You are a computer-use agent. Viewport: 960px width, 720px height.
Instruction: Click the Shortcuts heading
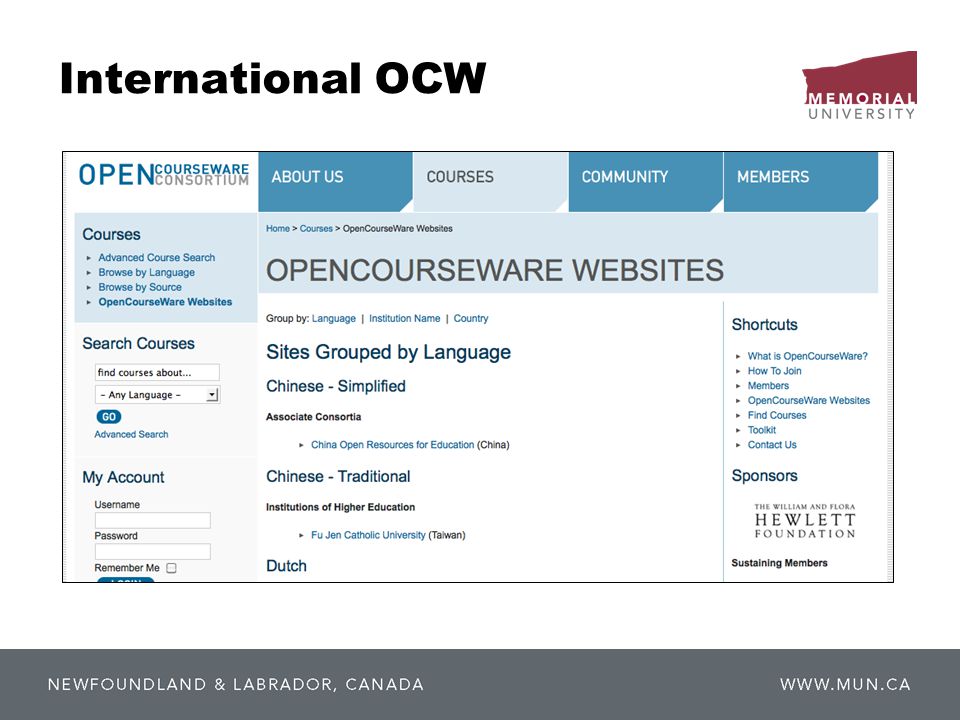pyautogui.click(x=765, y=324)
